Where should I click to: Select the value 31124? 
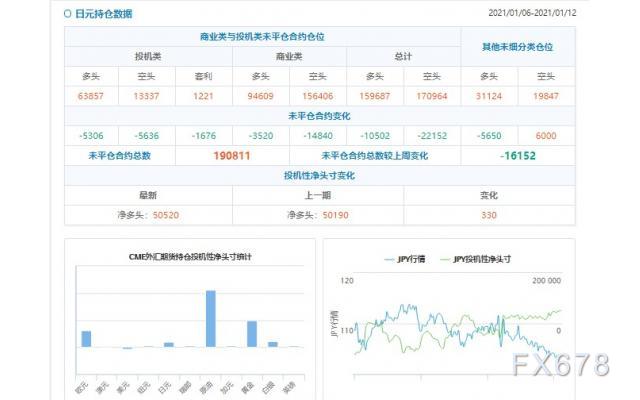[x=489, y=96]
